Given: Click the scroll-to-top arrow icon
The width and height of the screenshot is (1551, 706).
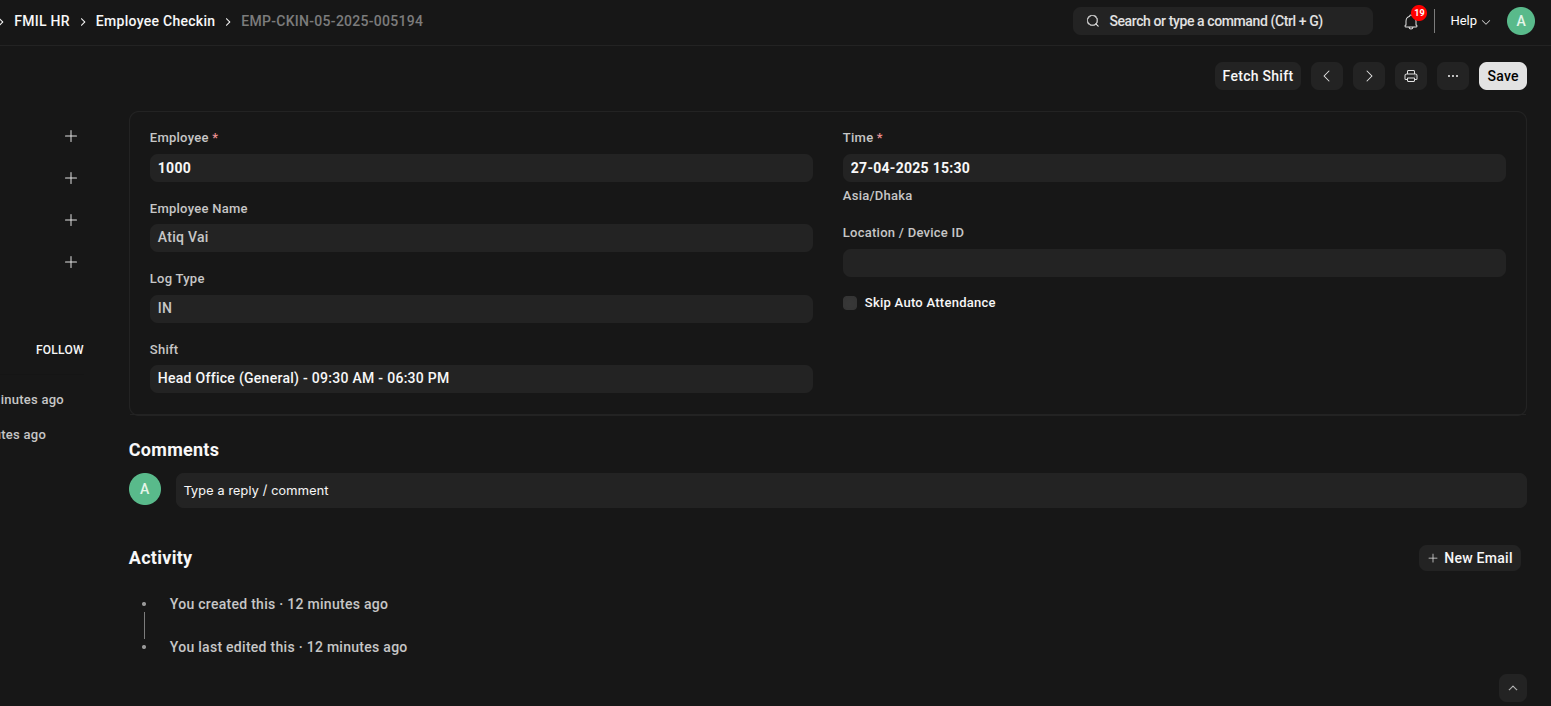Looking at the screenshot, I should pos(1512,688).
